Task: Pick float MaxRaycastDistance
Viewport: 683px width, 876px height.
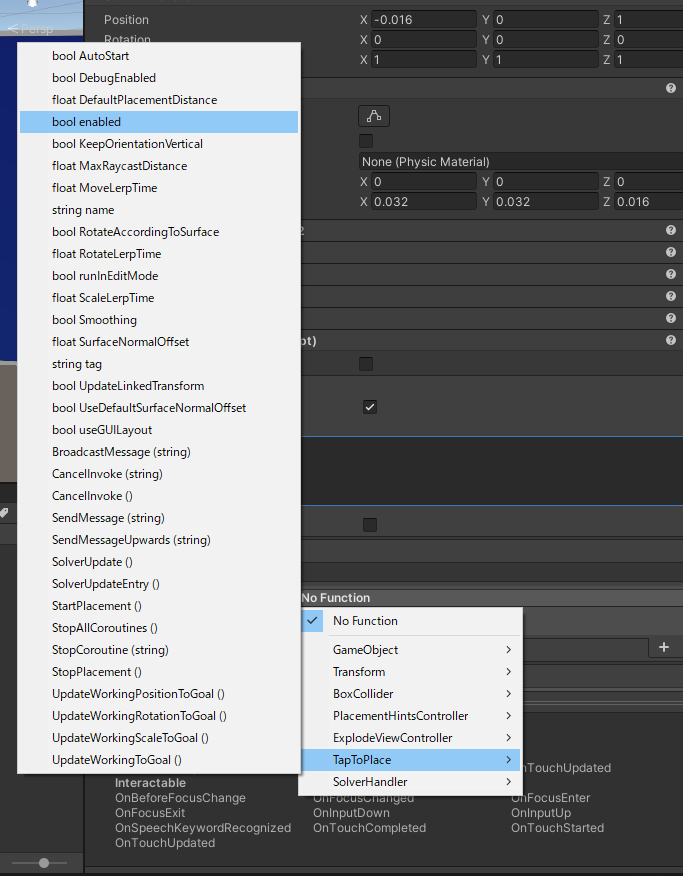Action: 159,166
